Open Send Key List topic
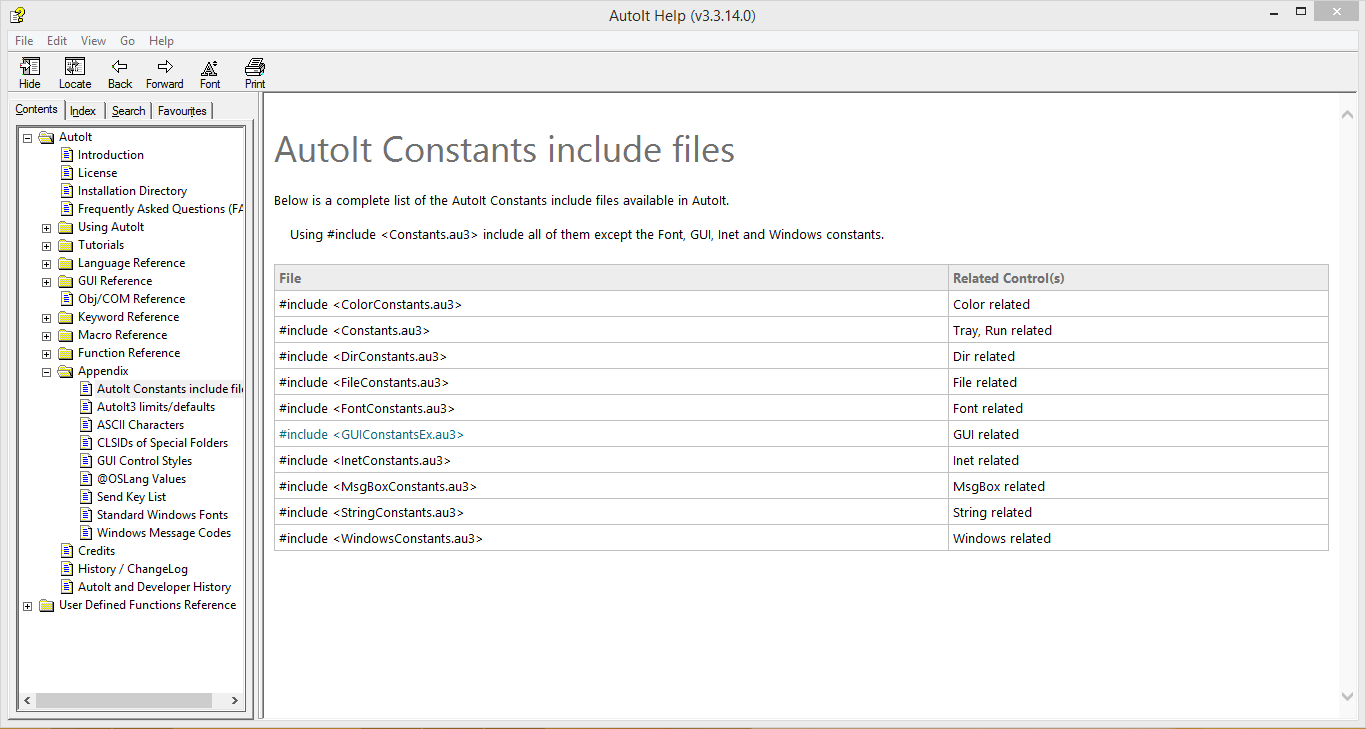The height and width of the screenshot is (729, 1366). tap(131, 497)
